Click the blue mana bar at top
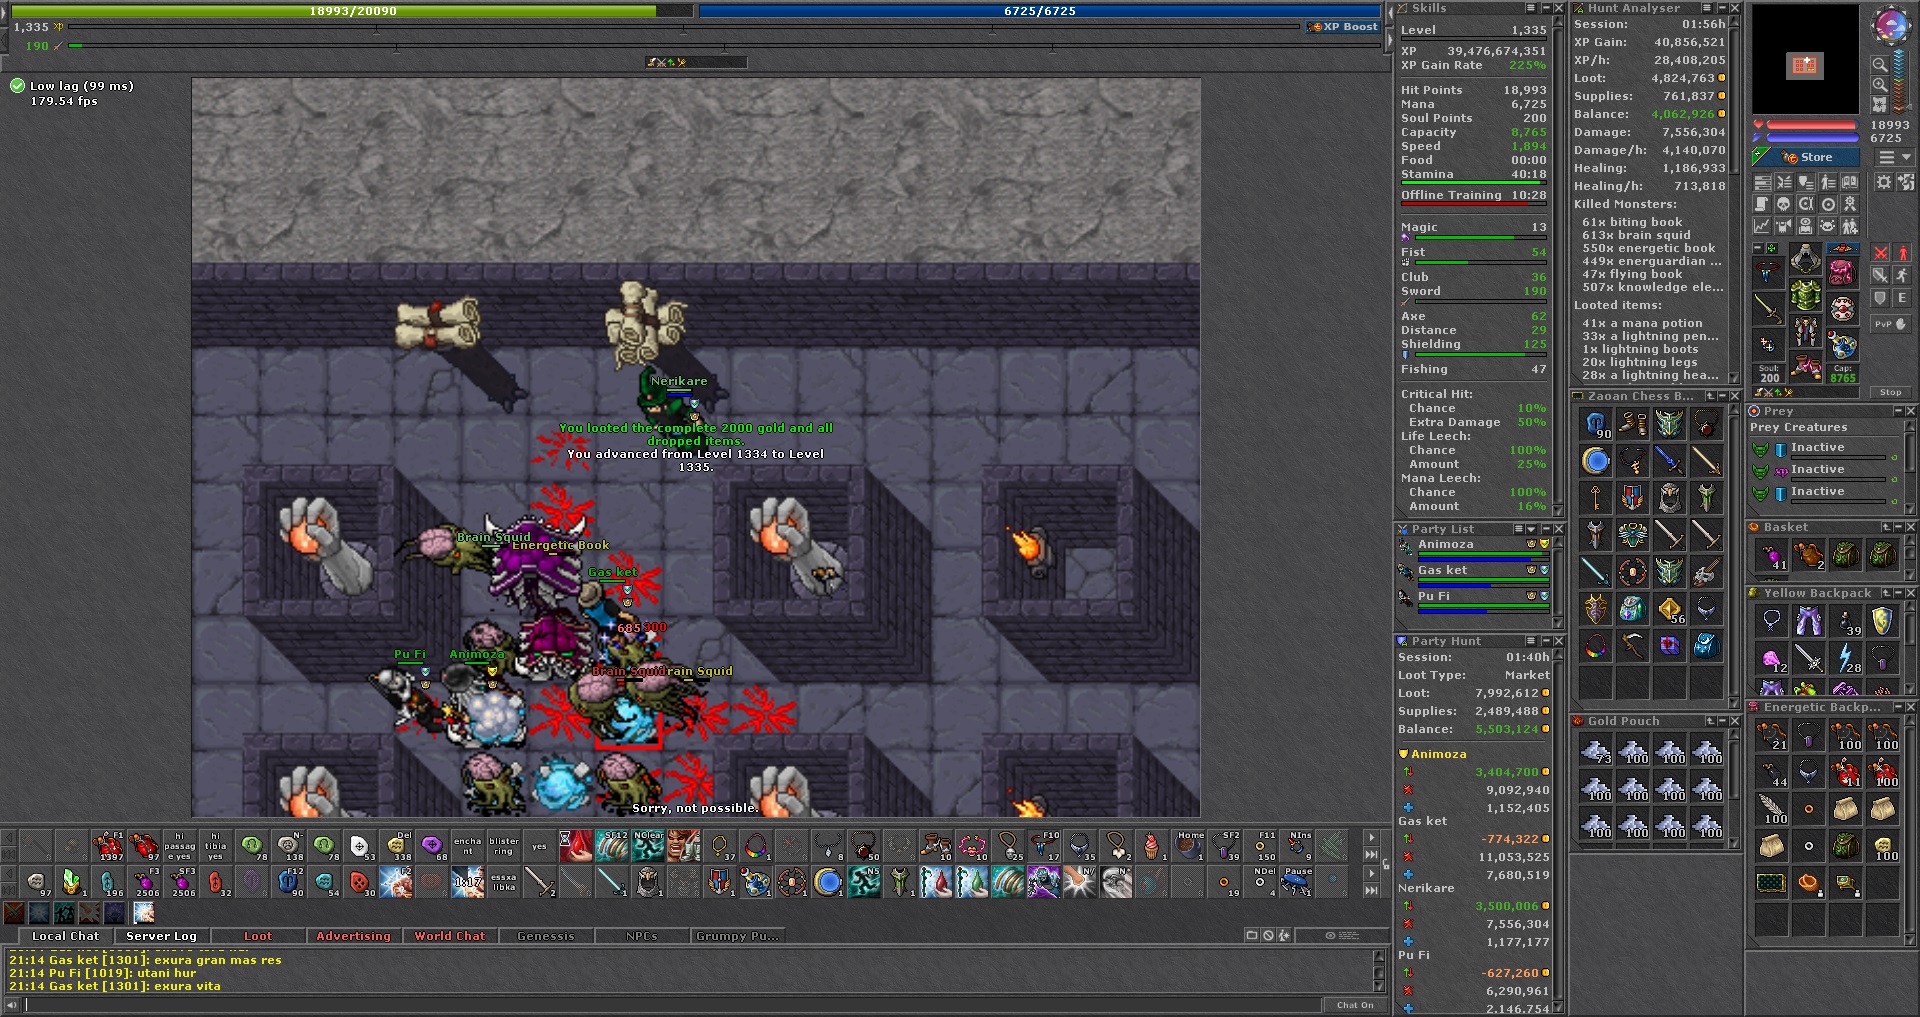Viewport: 1920px width, 1017px height. pos(1040,11)
